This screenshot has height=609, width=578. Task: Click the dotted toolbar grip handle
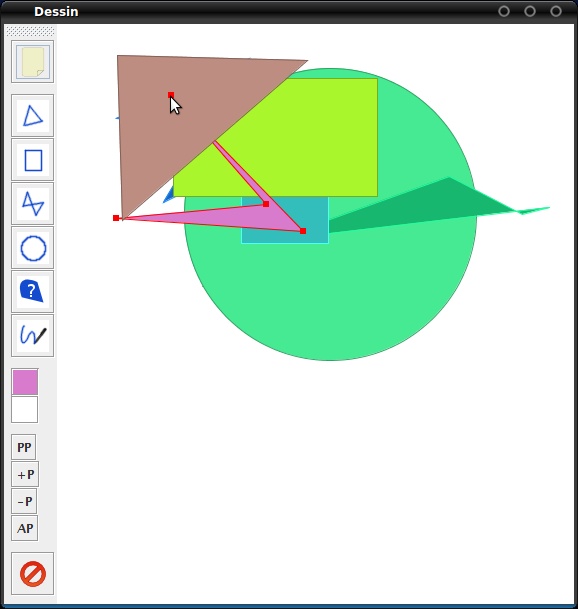(x=30, y=31)
